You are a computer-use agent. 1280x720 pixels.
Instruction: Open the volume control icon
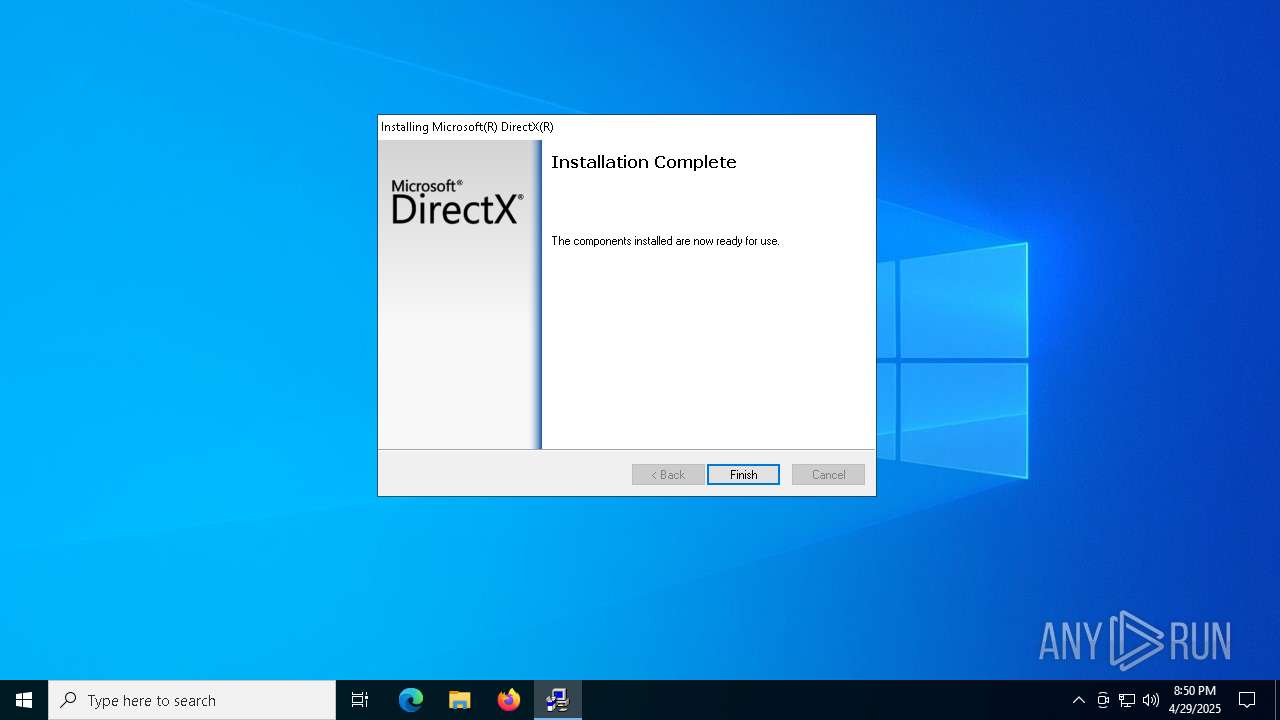coord(1151,700)
